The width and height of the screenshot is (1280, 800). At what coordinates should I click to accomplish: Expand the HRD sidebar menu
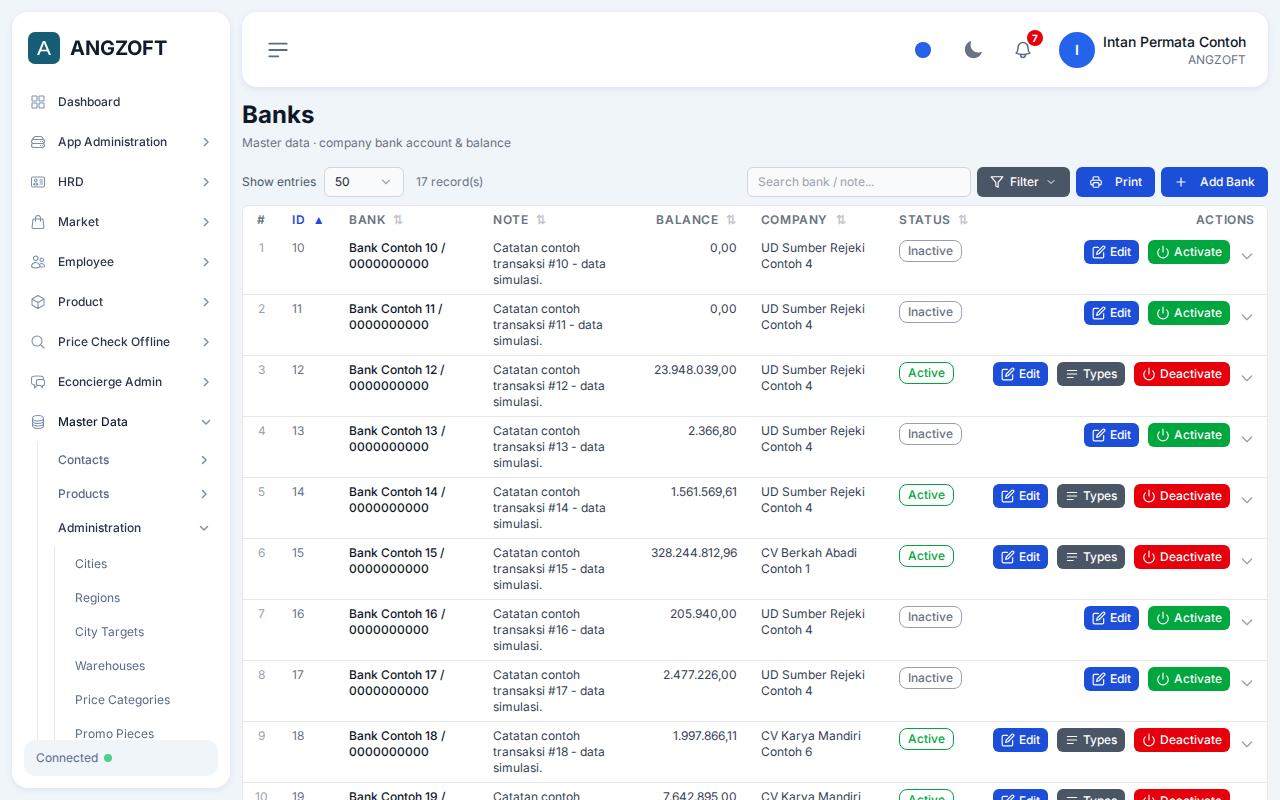click(121, 182)
